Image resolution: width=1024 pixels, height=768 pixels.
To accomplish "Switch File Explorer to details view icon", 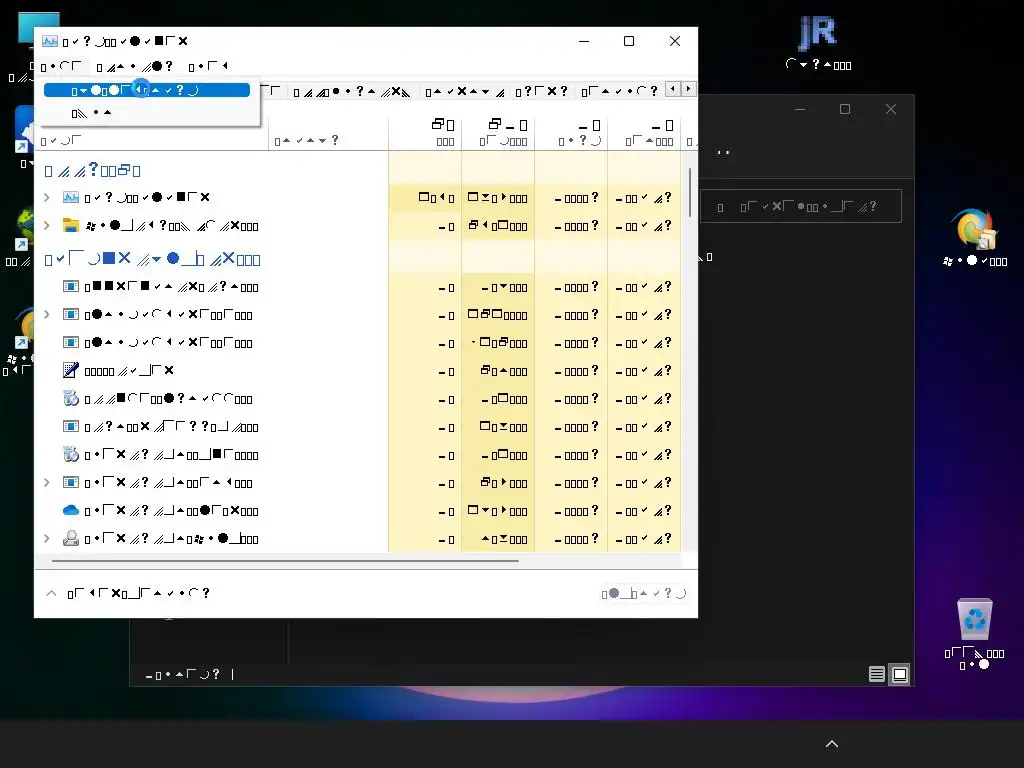I will (876, 674).
